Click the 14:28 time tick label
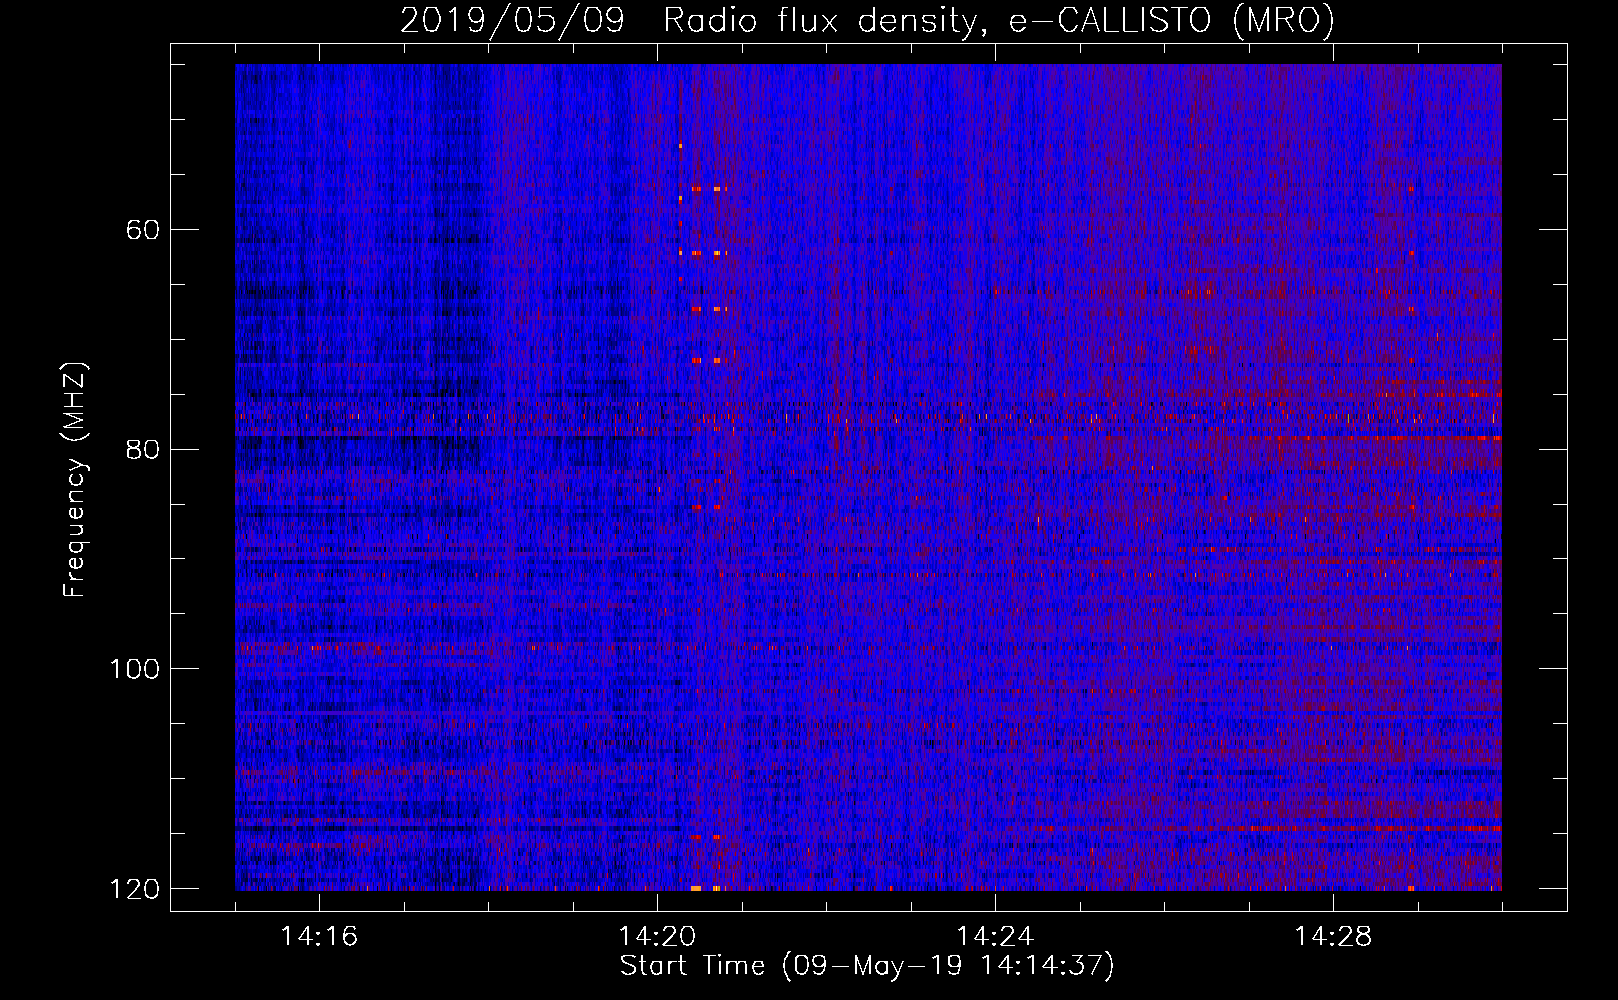Viewport: 1618px width, 1000px height. 1333,937
